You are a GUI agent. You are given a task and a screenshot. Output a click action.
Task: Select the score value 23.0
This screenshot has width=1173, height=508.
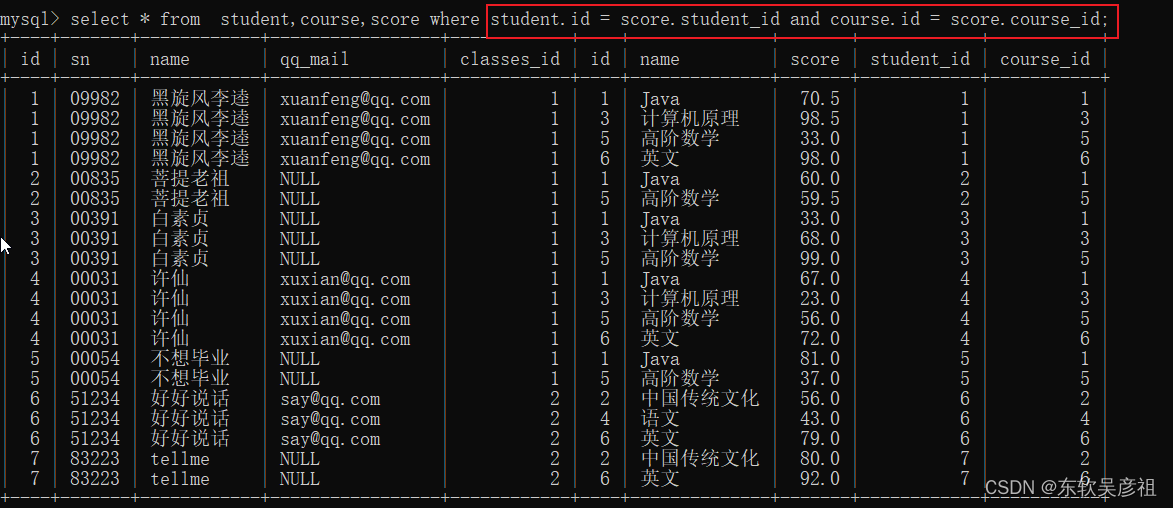(820, 299)
